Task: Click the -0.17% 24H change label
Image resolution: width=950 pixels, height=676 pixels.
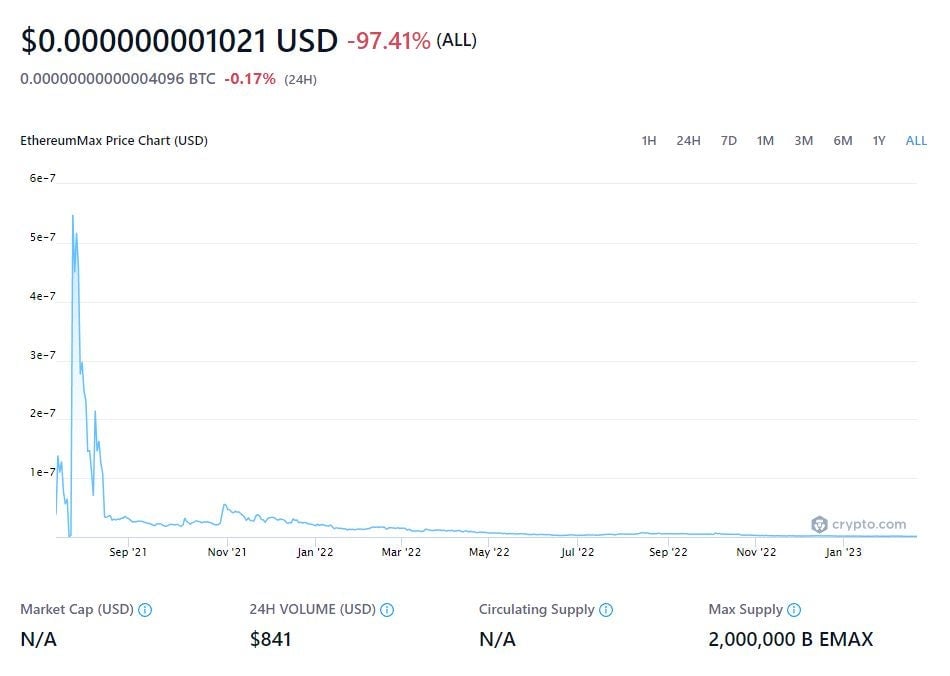Action: [x=250, y=78]
